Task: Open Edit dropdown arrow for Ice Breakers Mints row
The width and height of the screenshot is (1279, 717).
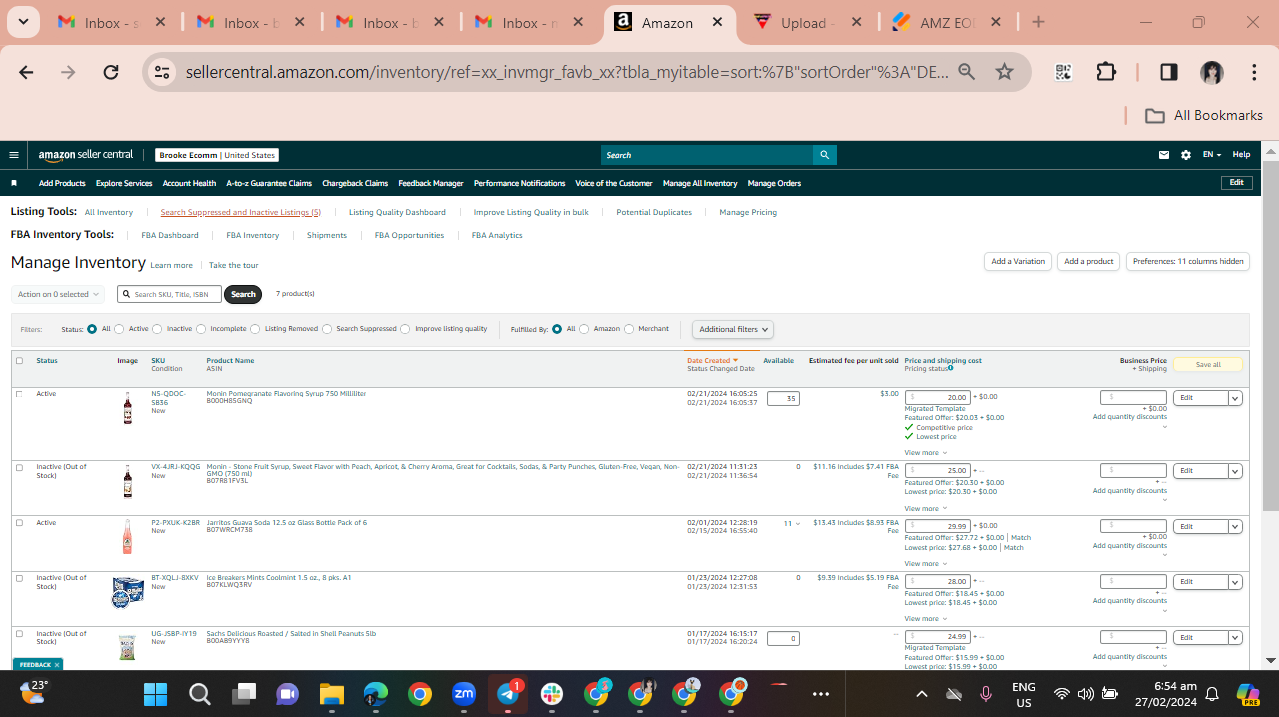Action: [x=1235, y=582]
